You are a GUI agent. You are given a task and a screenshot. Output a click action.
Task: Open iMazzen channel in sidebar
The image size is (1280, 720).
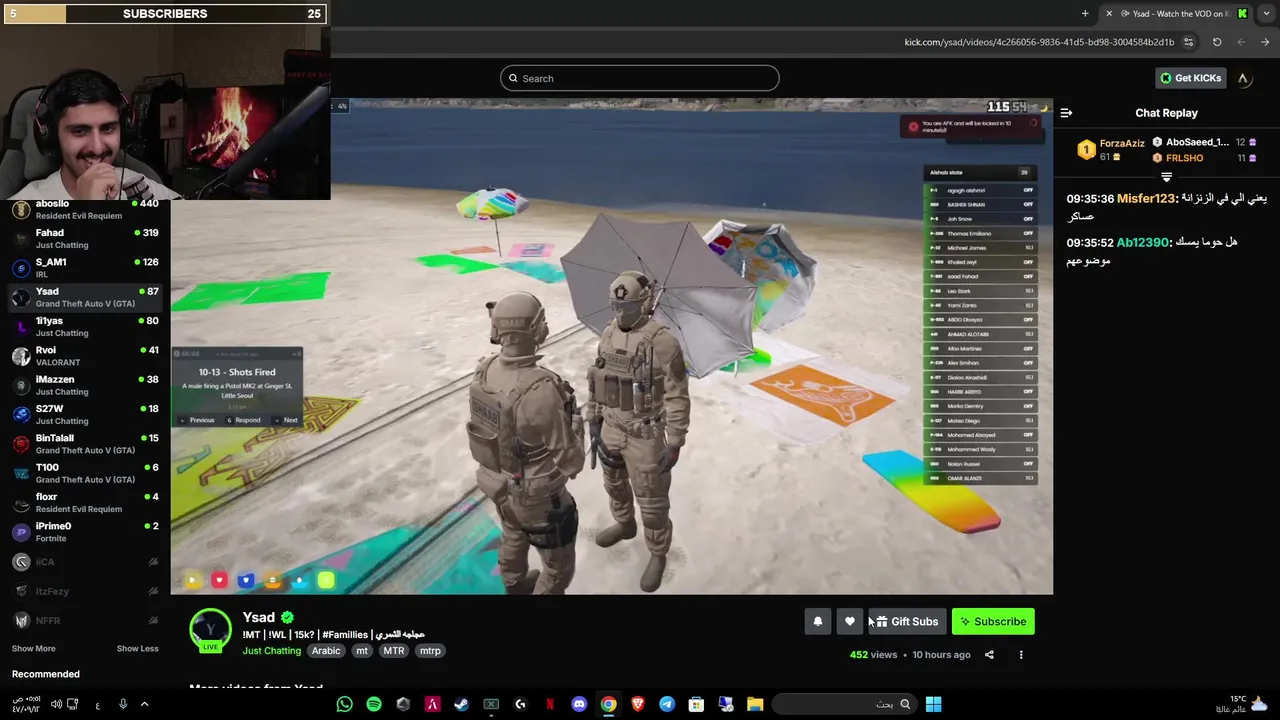coord(85,385)
